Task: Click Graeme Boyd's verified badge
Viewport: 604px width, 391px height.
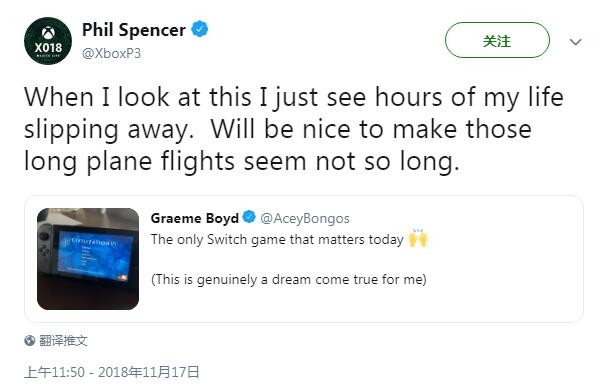Action: (249, 217)
